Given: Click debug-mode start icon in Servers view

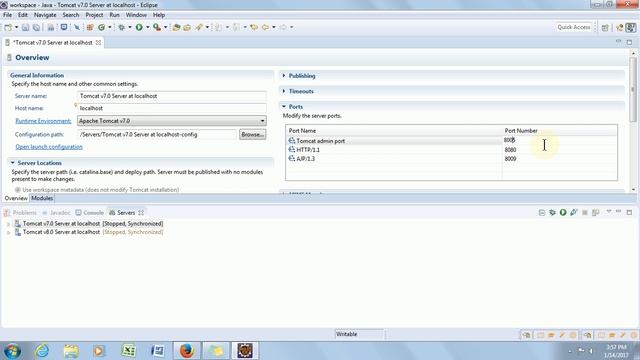Looking at the screenshot, I should pos(552,212).
